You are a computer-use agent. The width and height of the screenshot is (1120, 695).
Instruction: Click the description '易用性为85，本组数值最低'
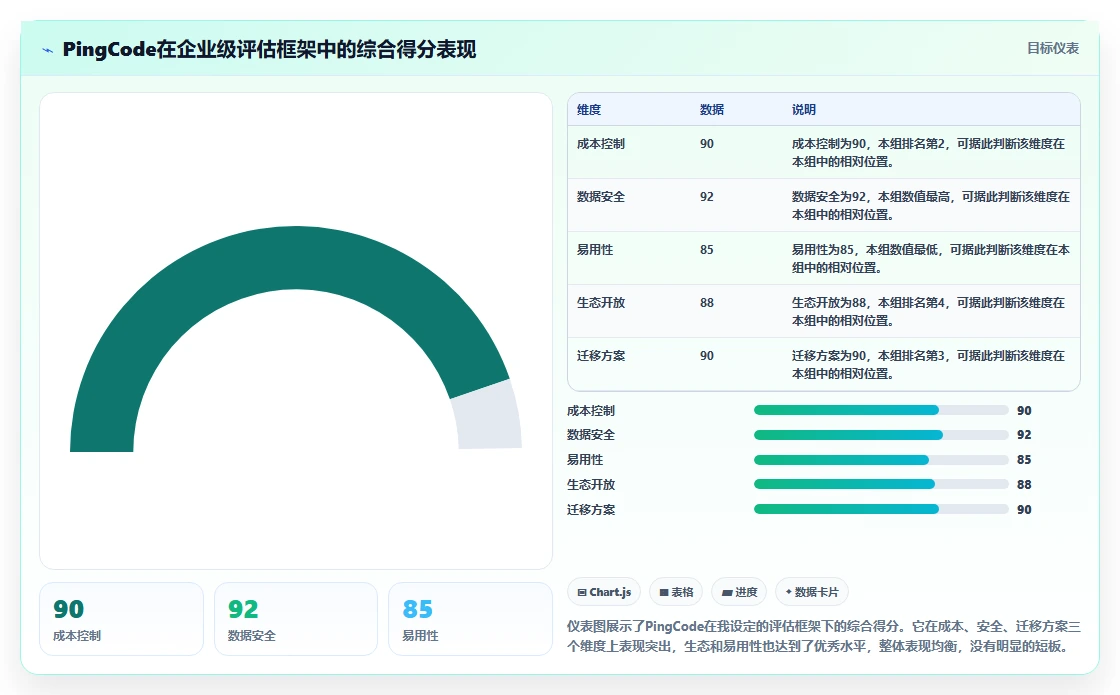[931, 258]
